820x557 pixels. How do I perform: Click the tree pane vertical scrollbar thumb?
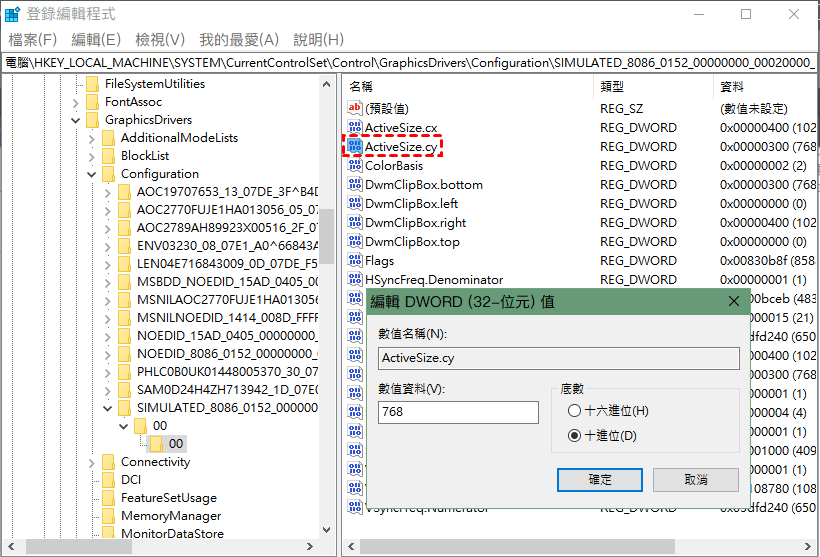[x=327, y=236]
